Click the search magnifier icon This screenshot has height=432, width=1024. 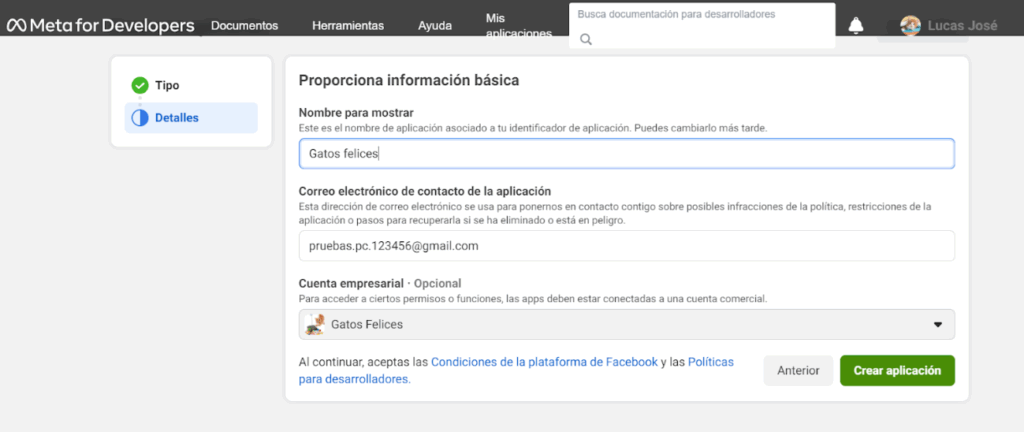click(x=586, y=39)
